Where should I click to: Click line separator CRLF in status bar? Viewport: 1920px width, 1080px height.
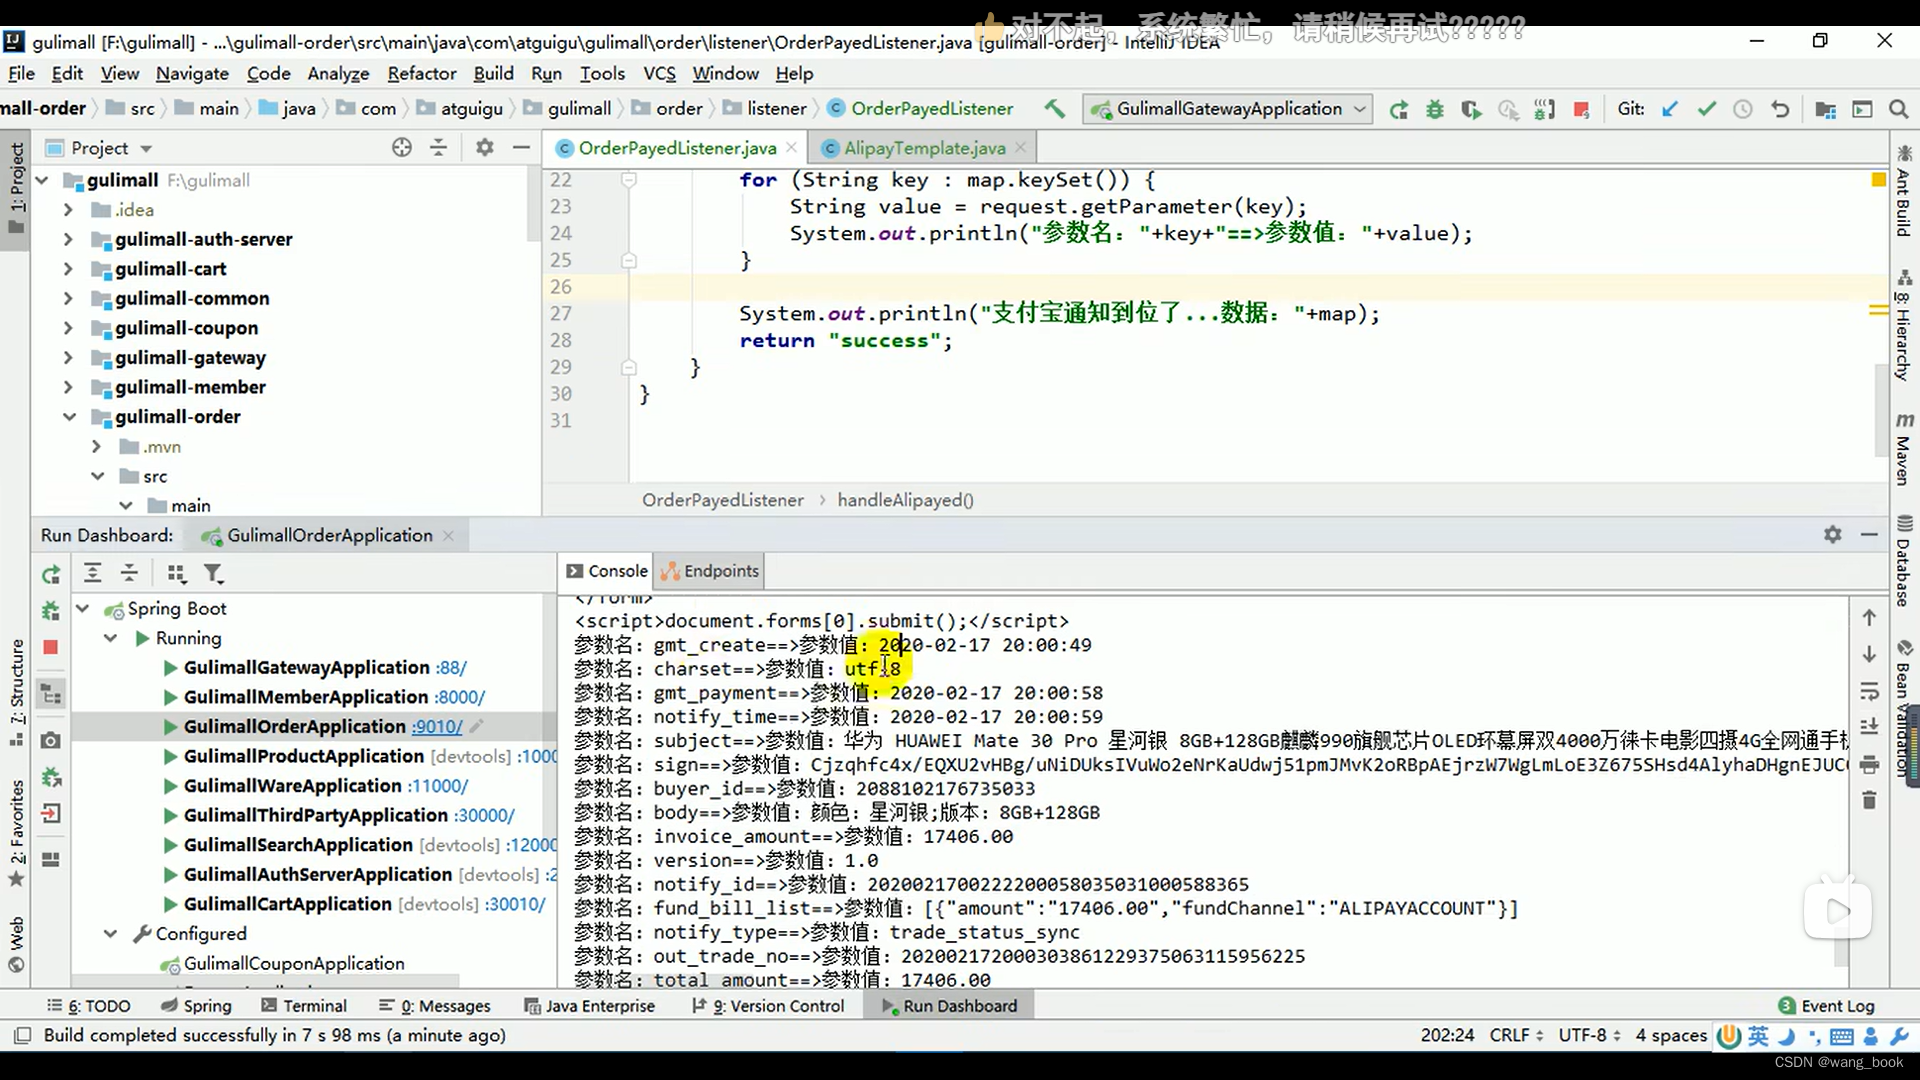coord(1516,1035)
